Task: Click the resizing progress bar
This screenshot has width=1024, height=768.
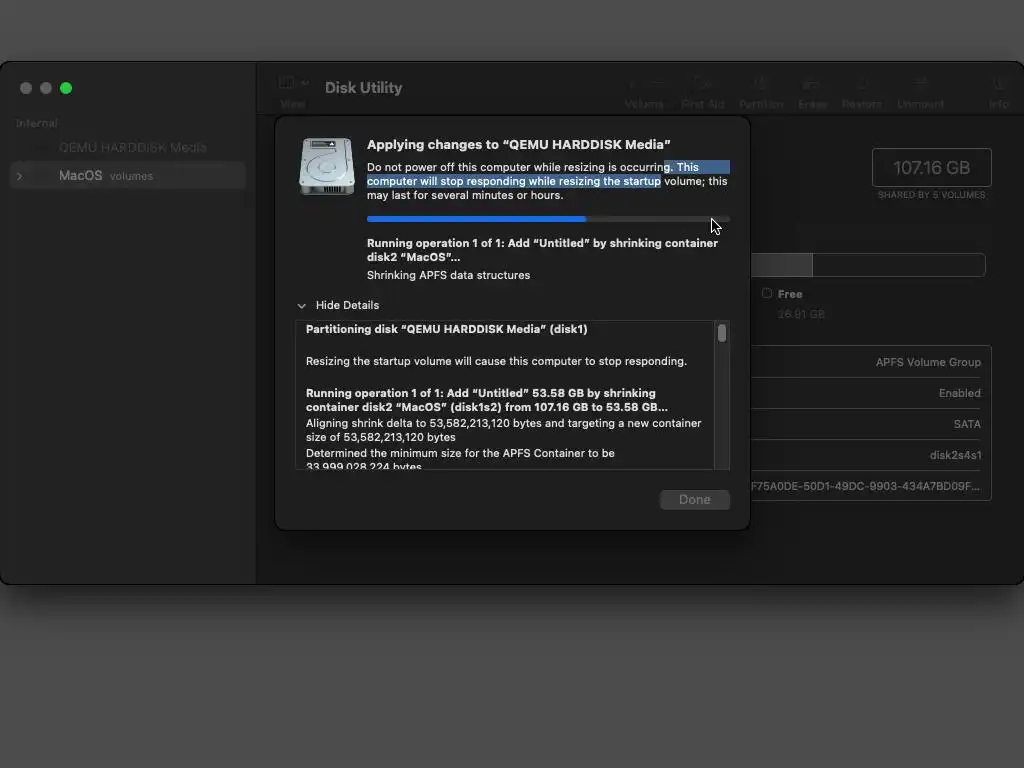Action: pos(548,219)
